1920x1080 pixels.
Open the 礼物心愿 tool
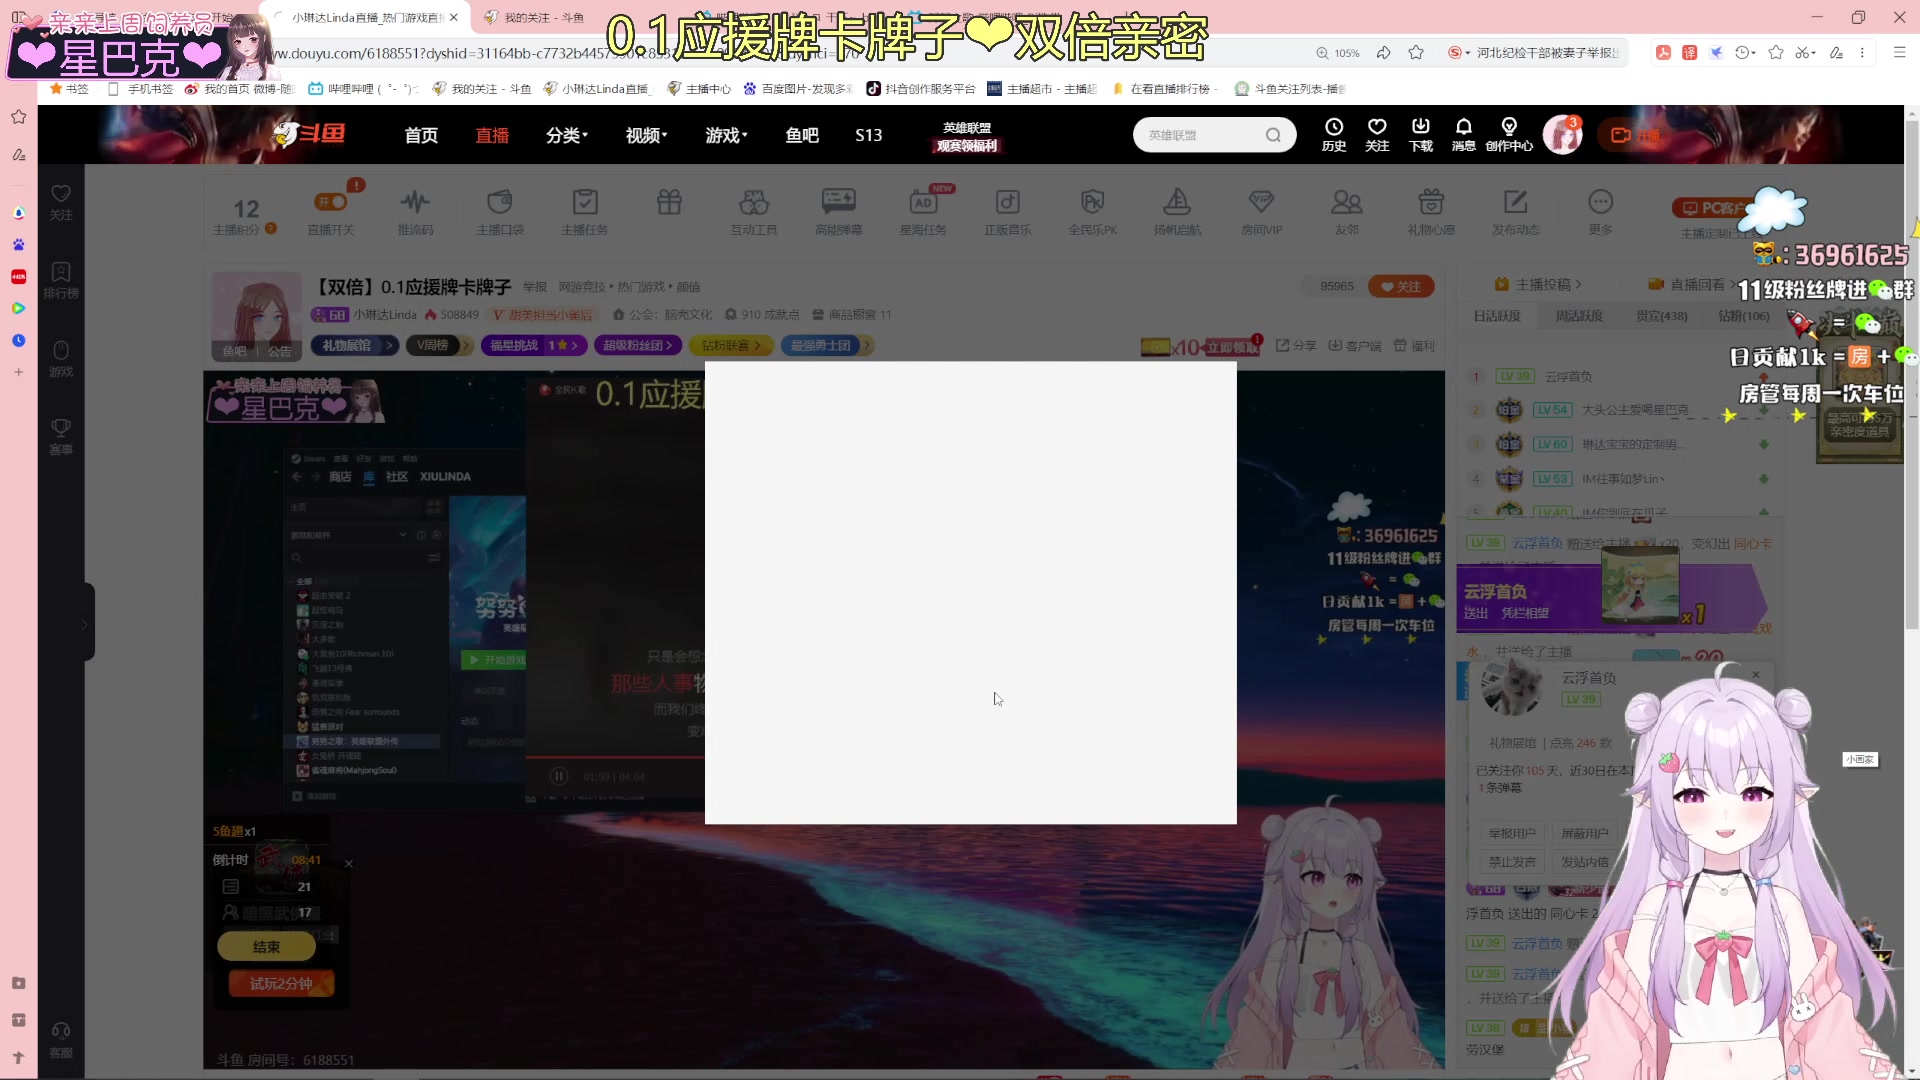point(1431,212)
